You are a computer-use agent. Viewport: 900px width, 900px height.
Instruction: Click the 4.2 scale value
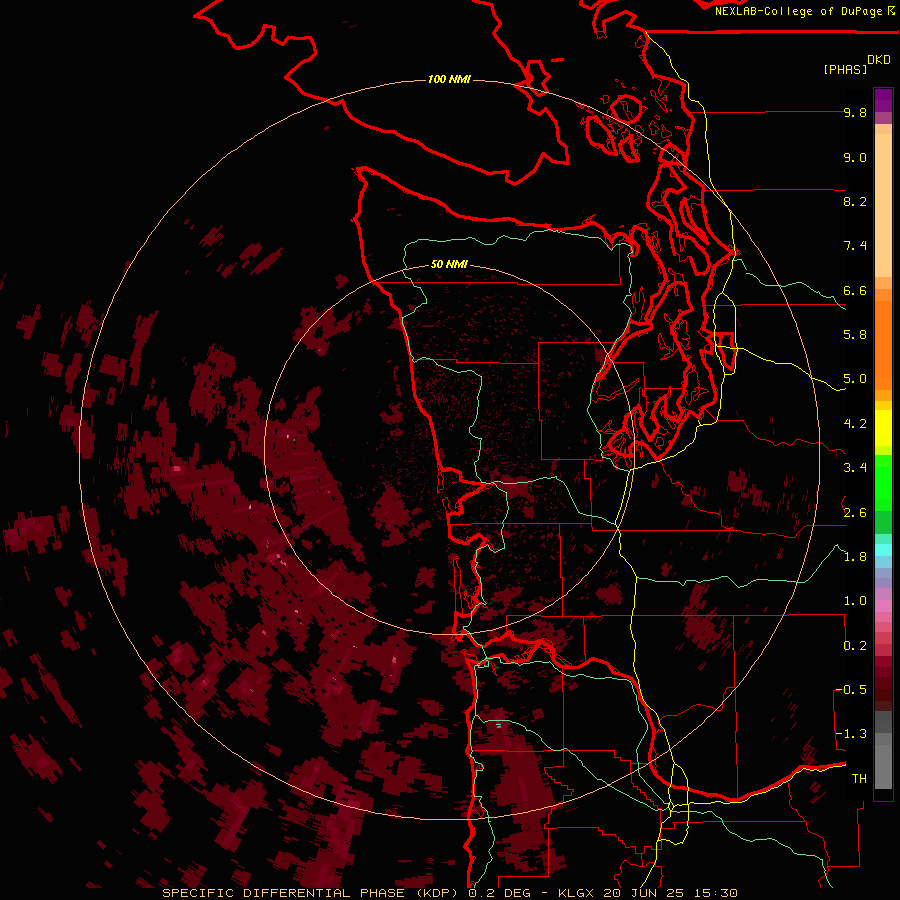(855, 424)
